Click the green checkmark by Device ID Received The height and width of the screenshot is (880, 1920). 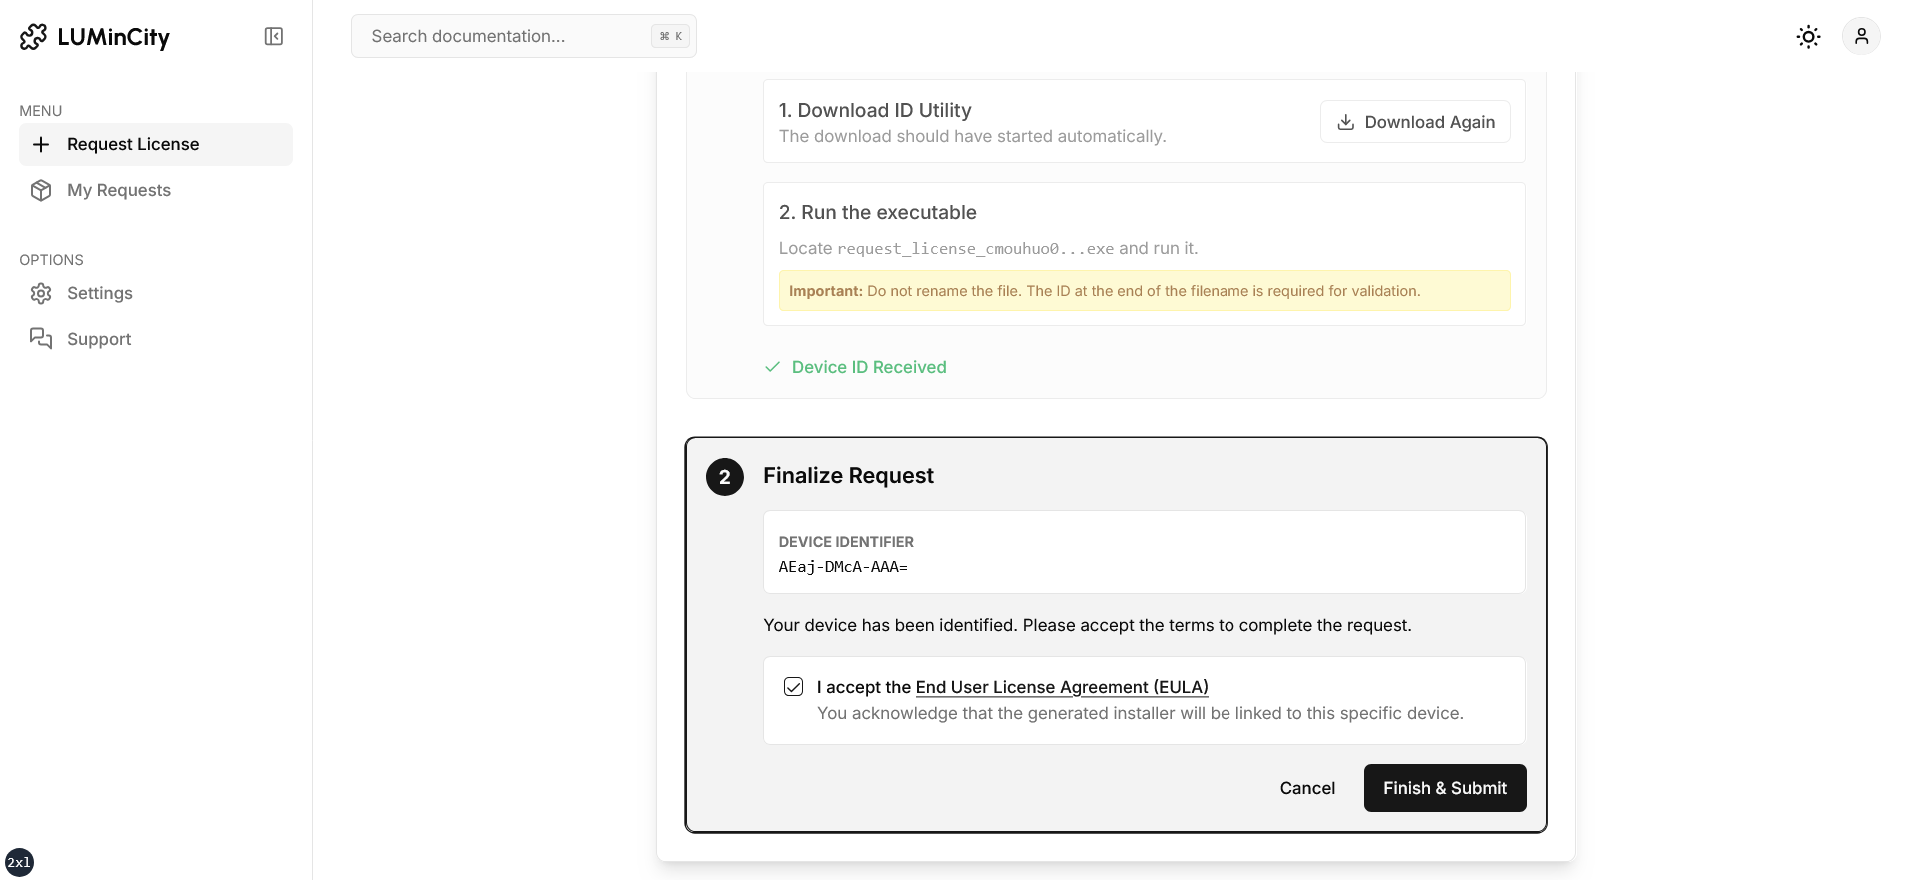772,367
